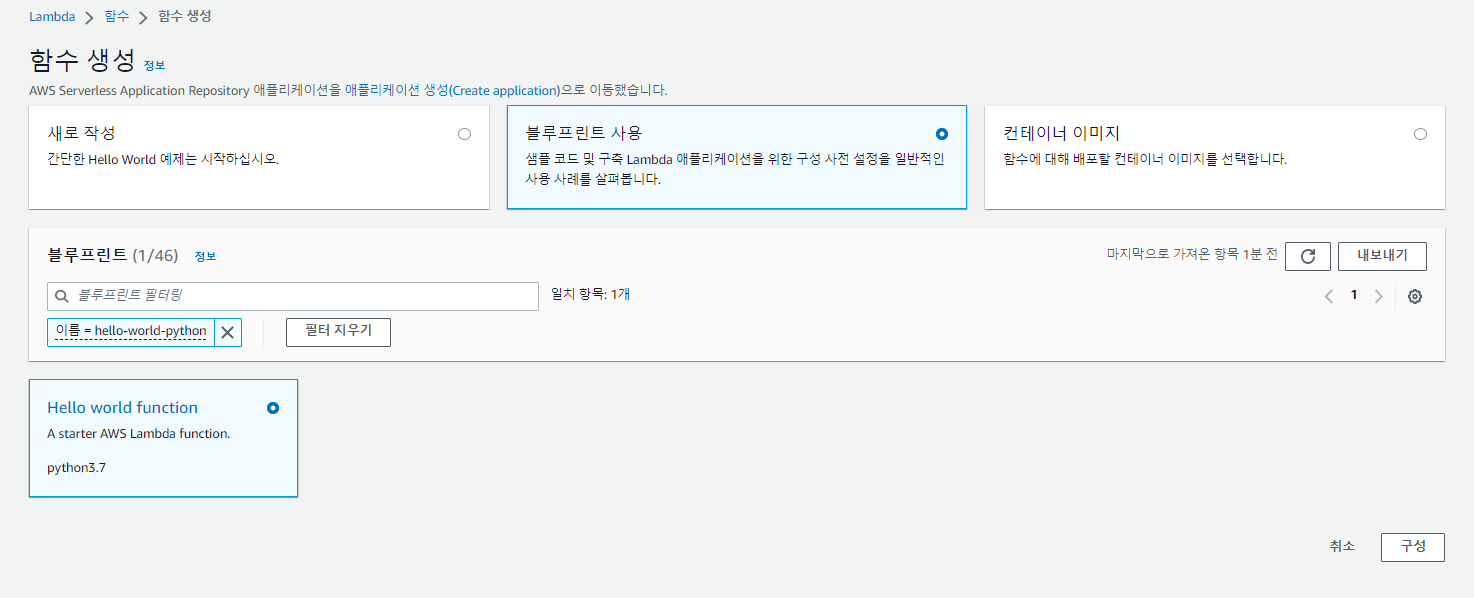Viewport: 1474px width, 598px height.
Task: Select the 컨테이너 이미지 radio option
Action: click(1420, 134)
